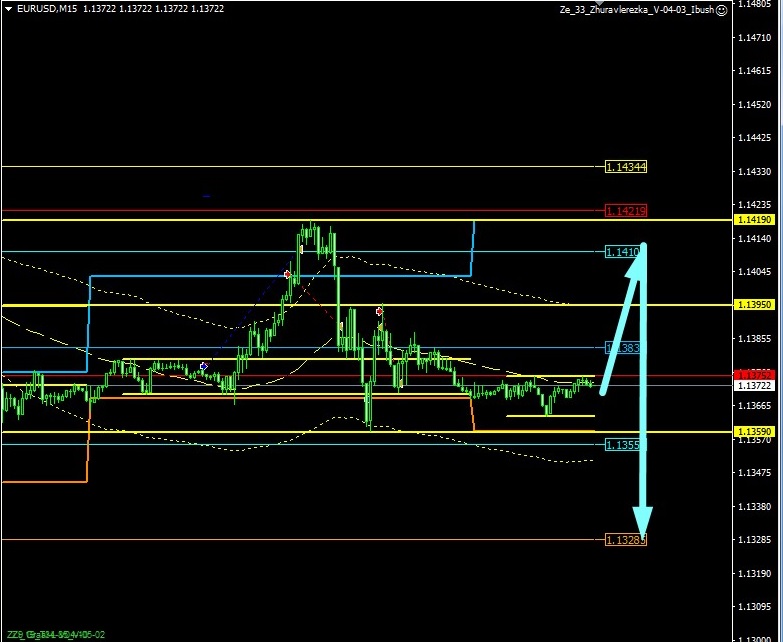This screenshot has width=783, height=642.
Task: Select the green ZZ9 indicator label at bottom left
Action: (x=56, y=635)
